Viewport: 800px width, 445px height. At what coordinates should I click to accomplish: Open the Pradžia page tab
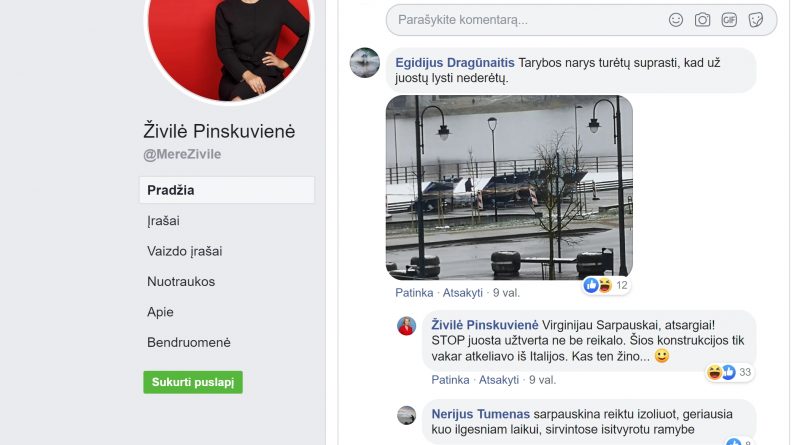pyautogui.click(x=227, y=190)
